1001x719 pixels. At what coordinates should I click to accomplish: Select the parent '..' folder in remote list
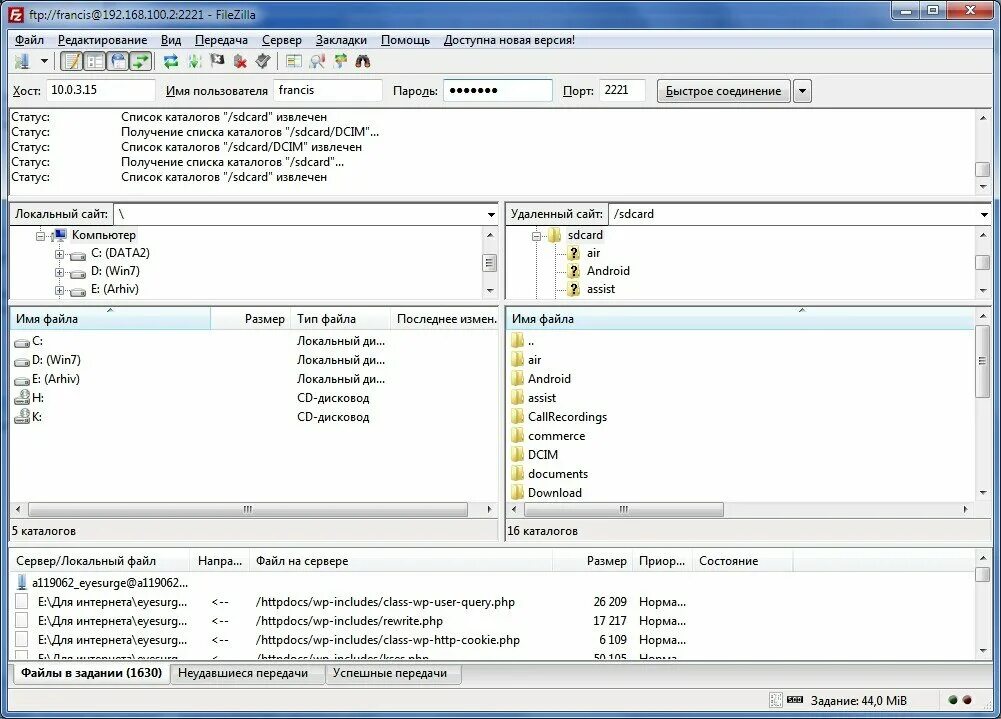tap(522, 341)
